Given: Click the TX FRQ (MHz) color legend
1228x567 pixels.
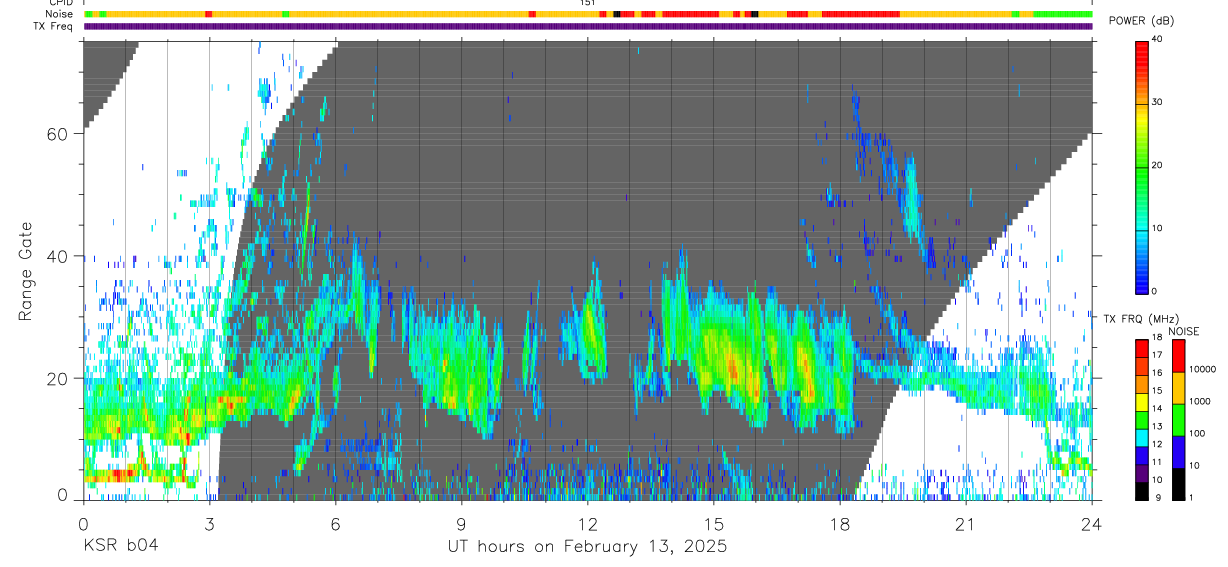Looking at the screenshot, I should [x=1142, y=420].
